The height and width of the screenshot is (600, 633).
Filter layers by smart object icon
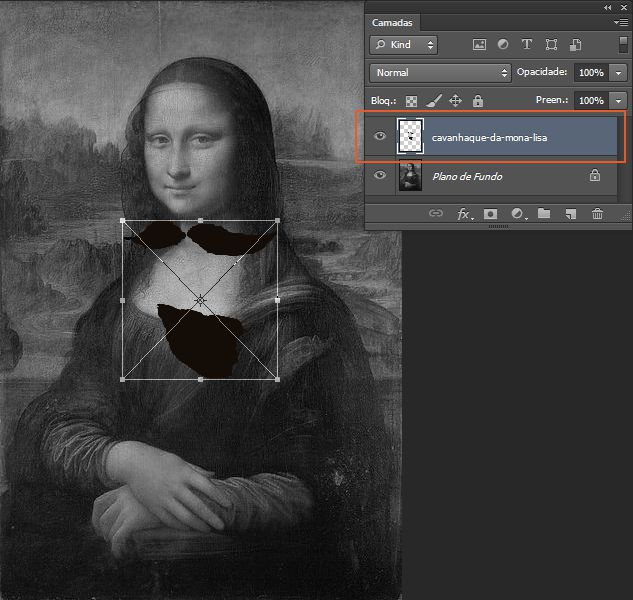(x=575, y=44)
